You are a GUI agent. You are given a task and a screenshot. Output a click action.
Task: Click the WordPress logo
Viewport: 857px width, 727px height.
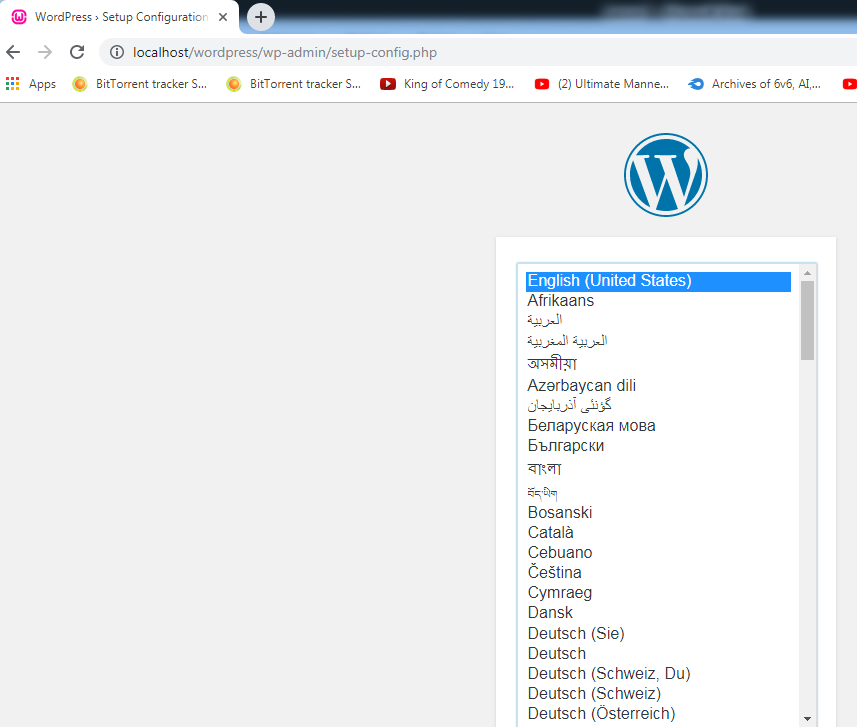click(x=666, y=175)
